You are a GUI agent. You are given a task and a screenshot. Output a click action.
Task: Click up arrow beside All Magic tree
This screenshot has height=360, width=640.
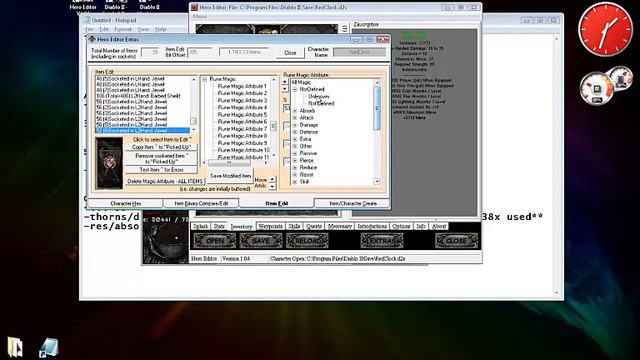coord(285,82)
